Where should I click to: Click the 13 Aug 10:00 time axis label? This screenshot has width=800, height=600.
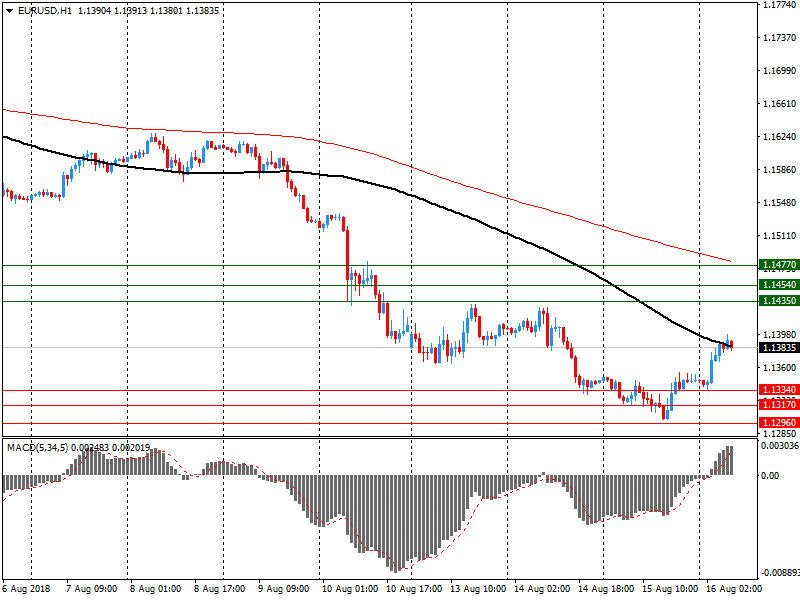(x=478, y=589)
